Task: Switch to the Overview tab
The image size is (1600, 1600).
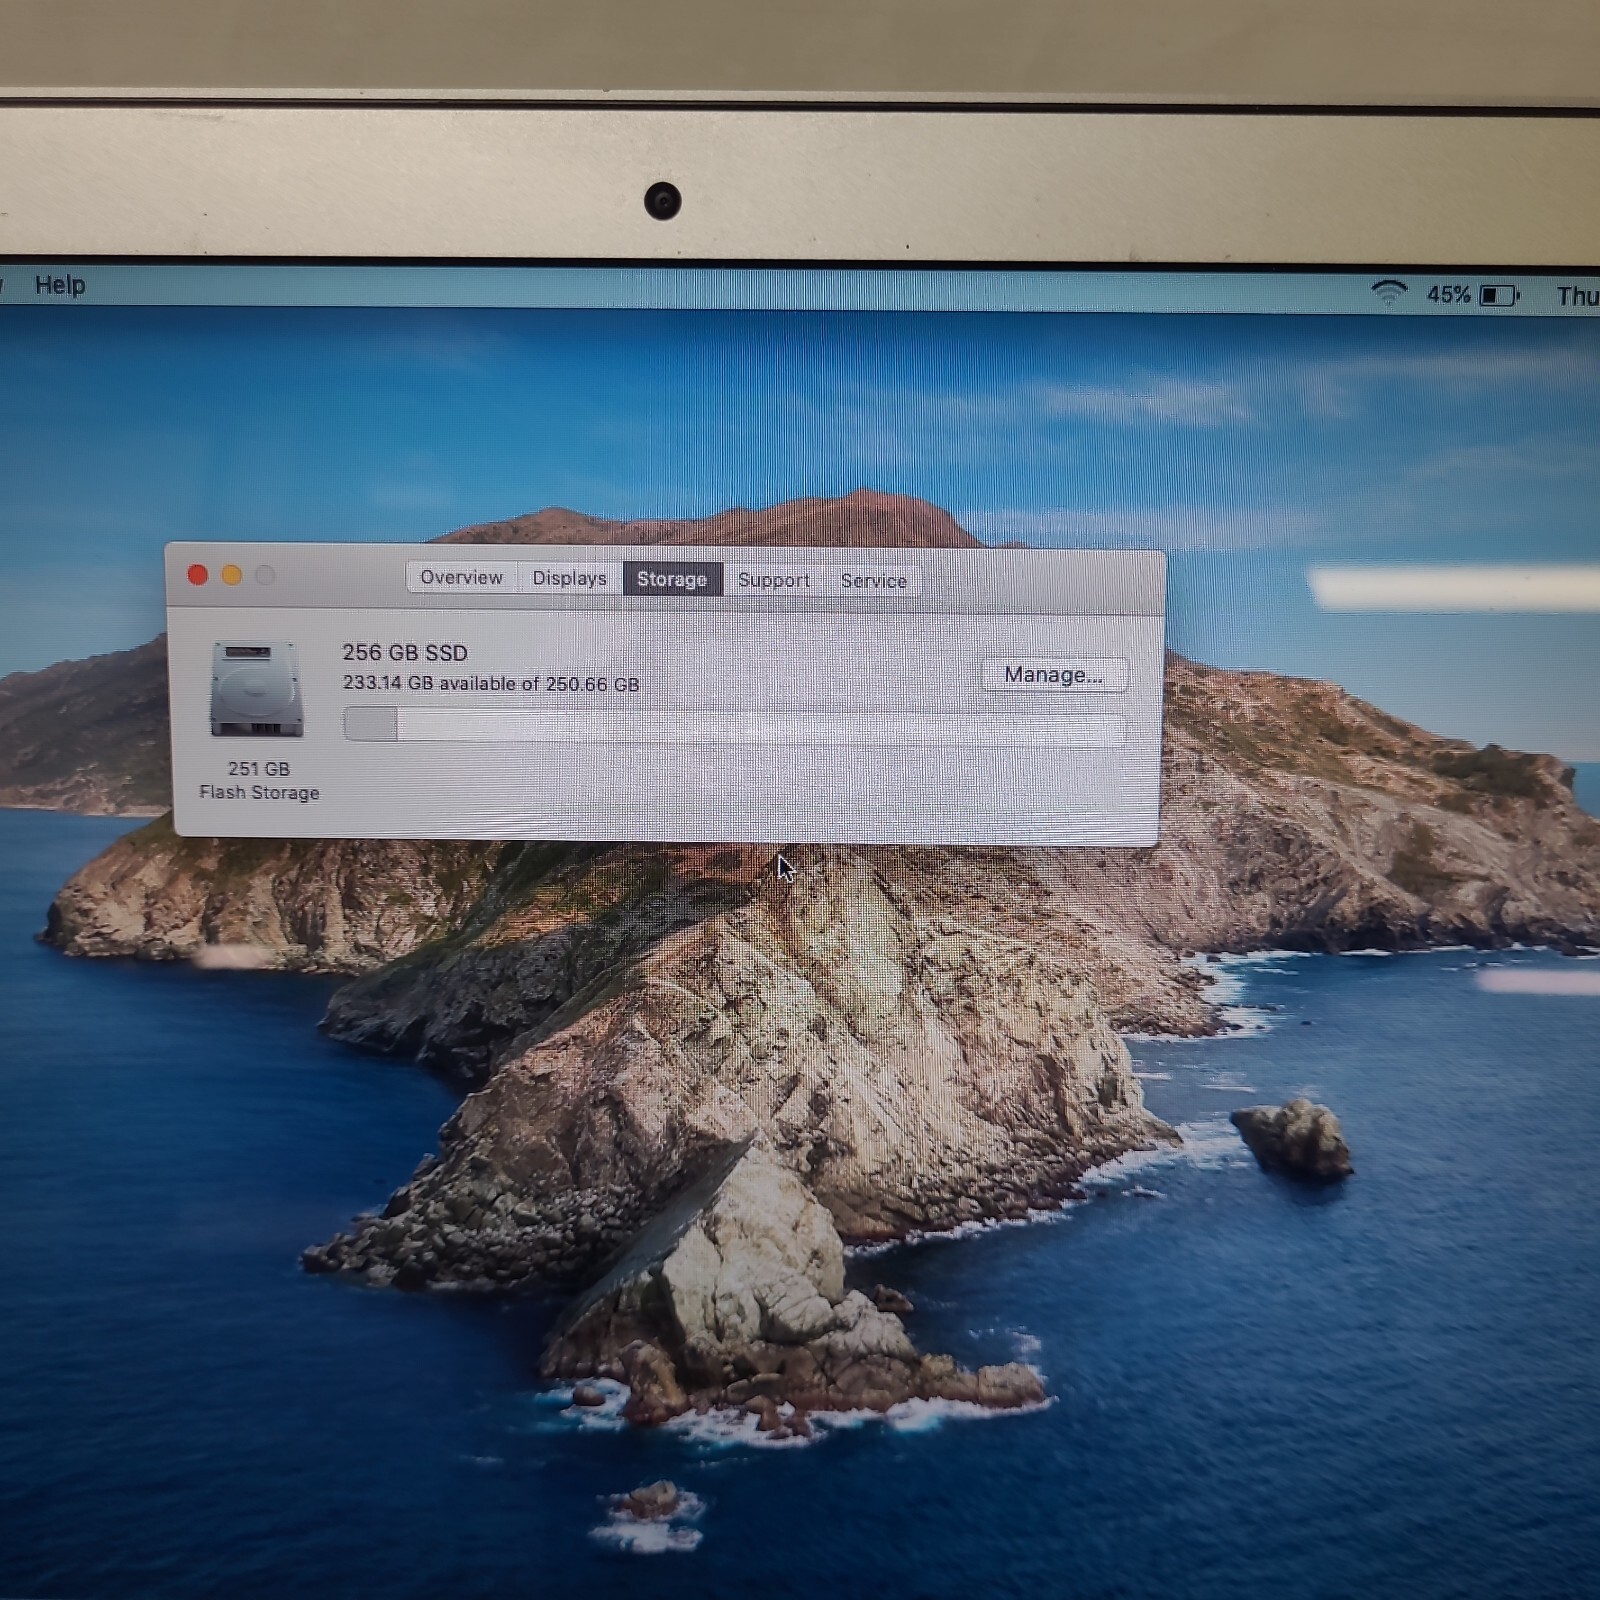Action: pos(461,577)
